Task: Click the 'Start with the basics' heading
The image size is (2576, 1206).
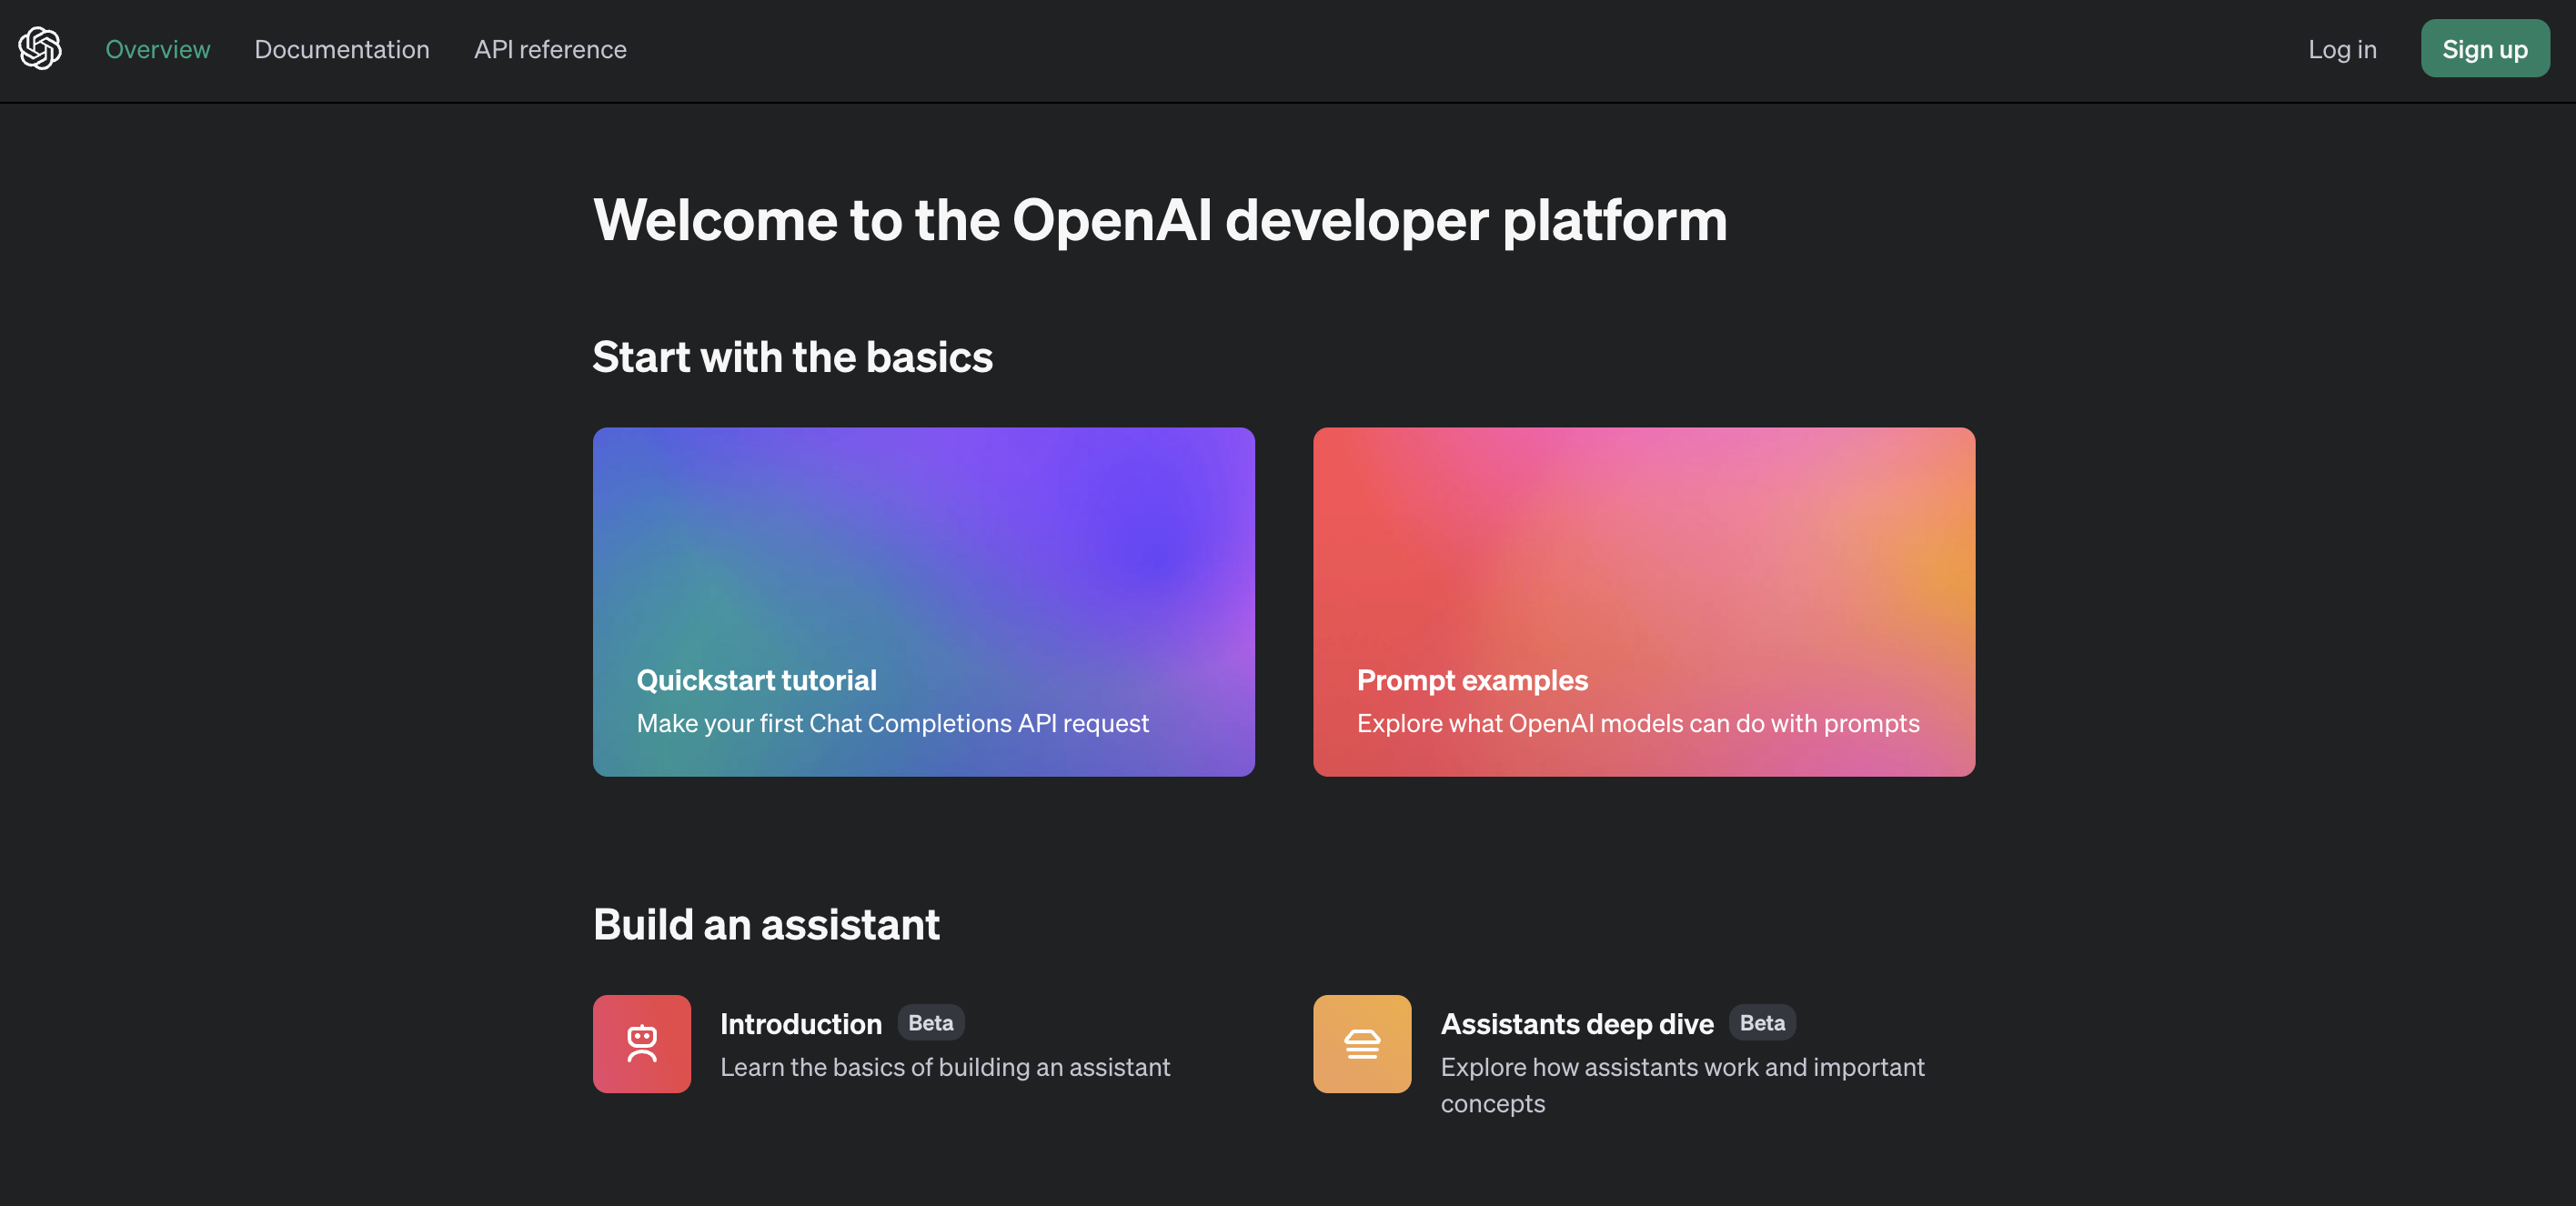Action: coord(792,357)
